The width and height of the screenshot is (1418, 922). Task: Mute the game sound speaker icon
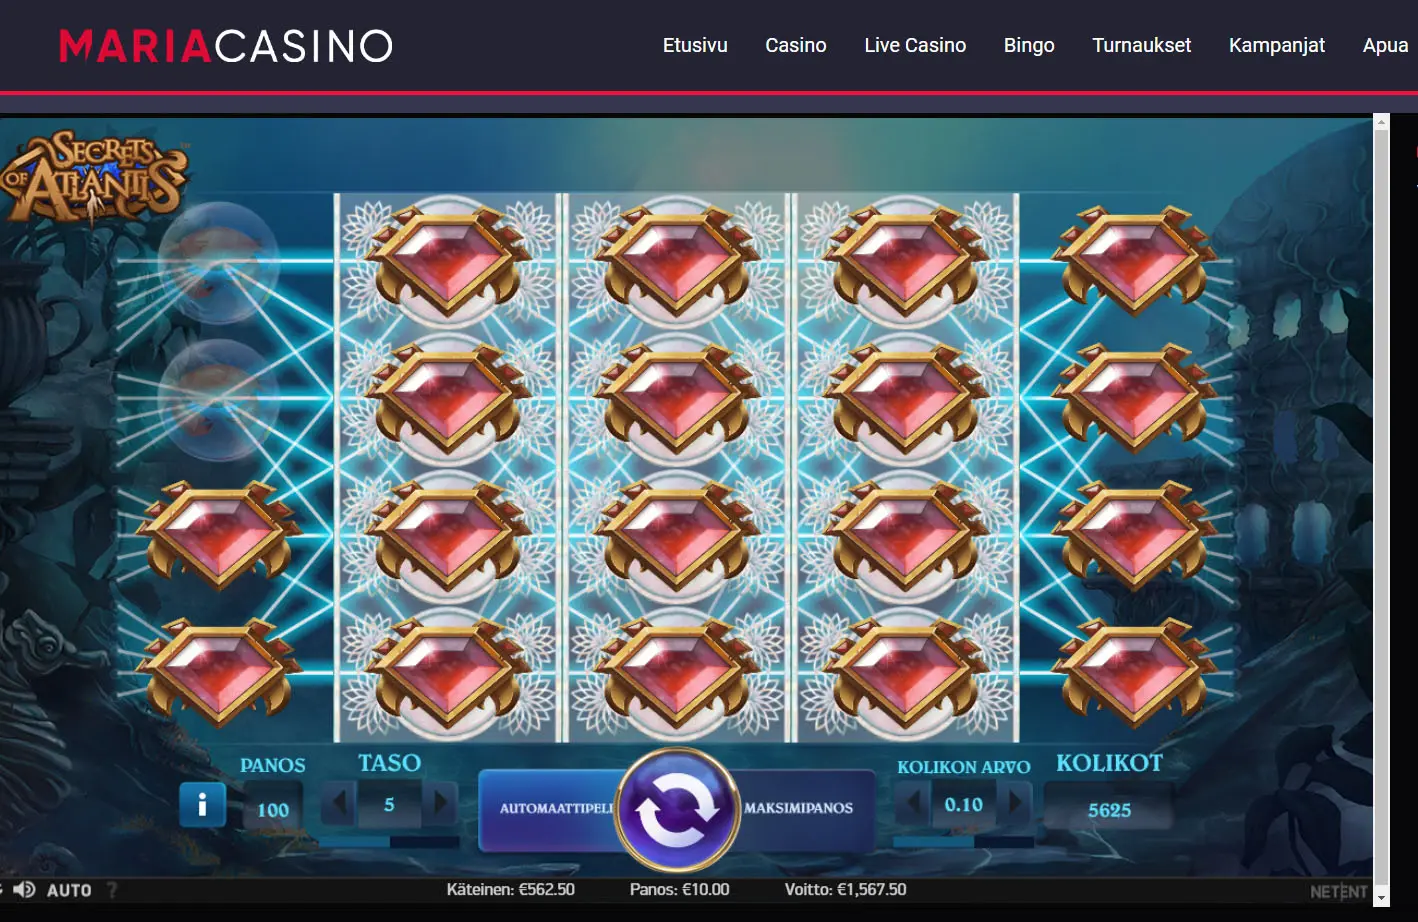click(x=25, y=890)
